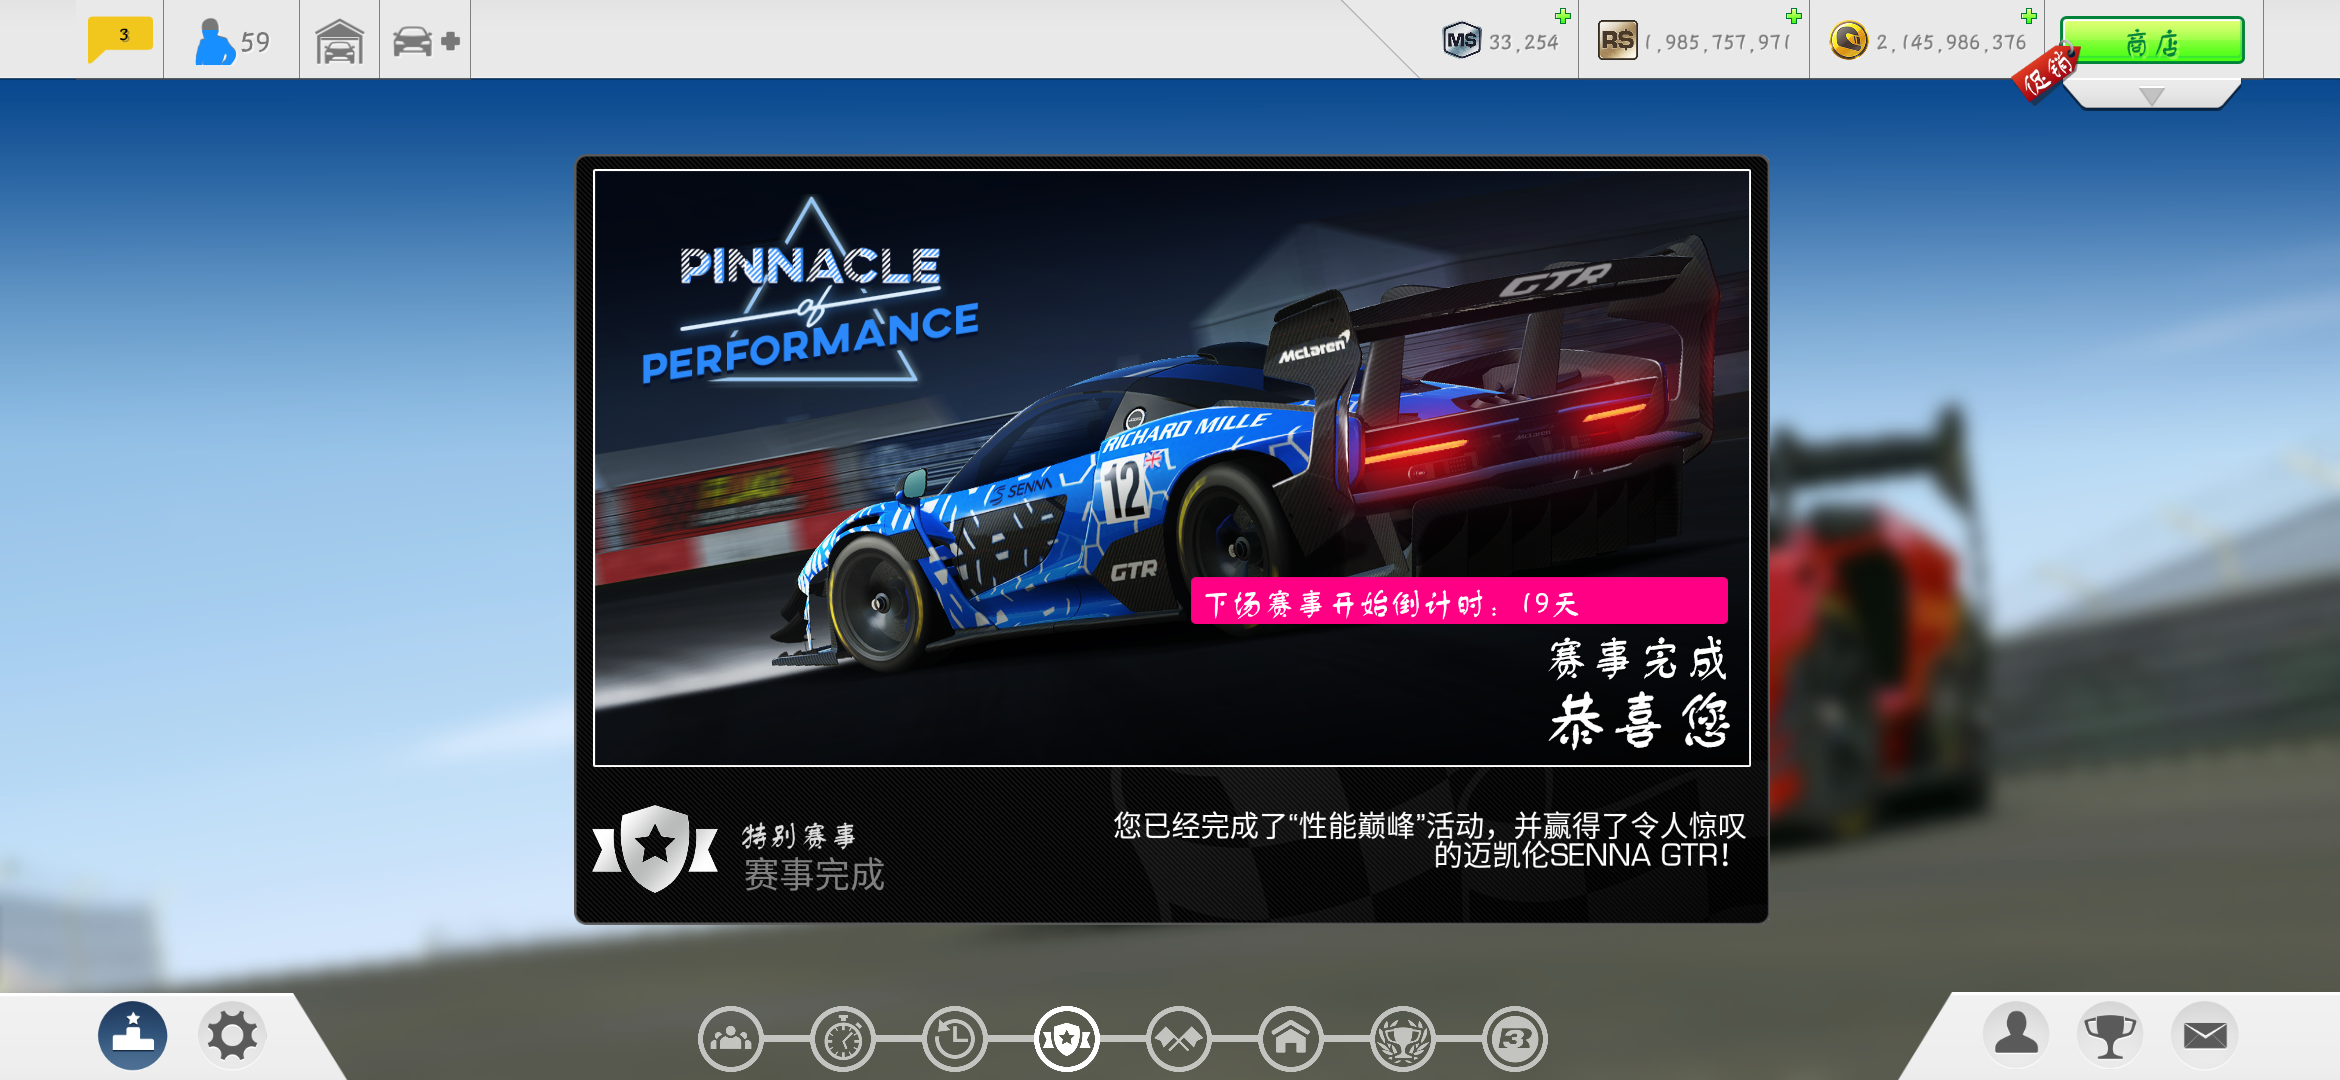The height and width of the screenshot is (1080, 2340).
Task: Open the friends list icon showing 59
Action: (x=232, y=41)
